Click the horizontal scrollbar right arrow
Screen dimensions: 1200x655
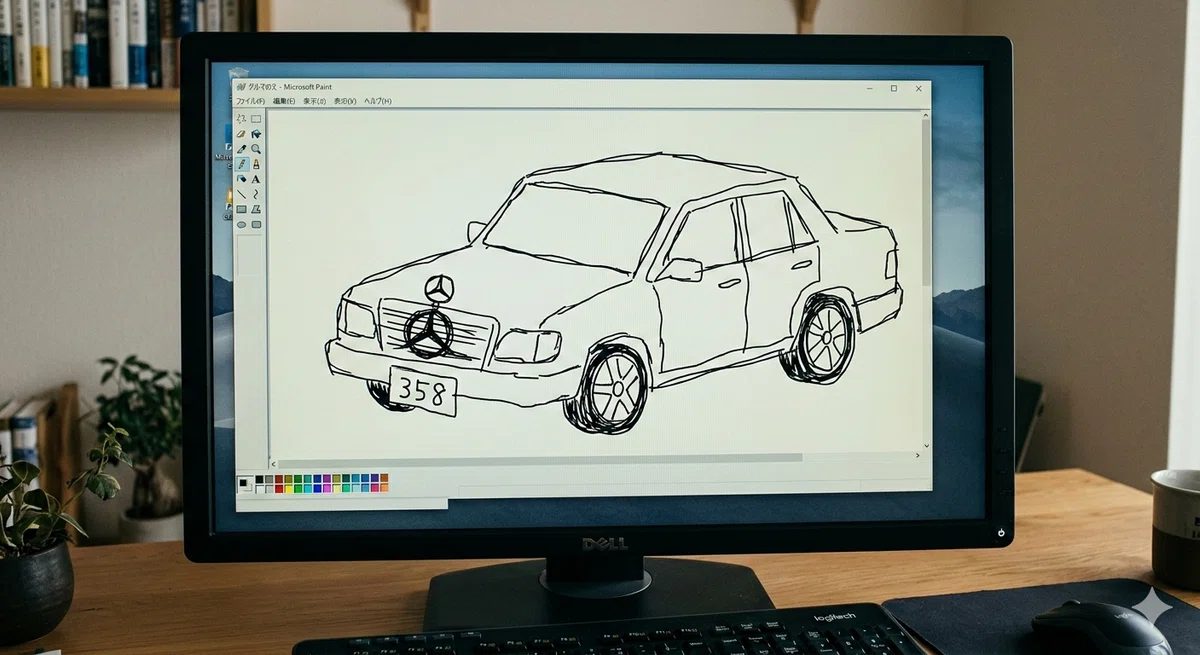[918, 456]
